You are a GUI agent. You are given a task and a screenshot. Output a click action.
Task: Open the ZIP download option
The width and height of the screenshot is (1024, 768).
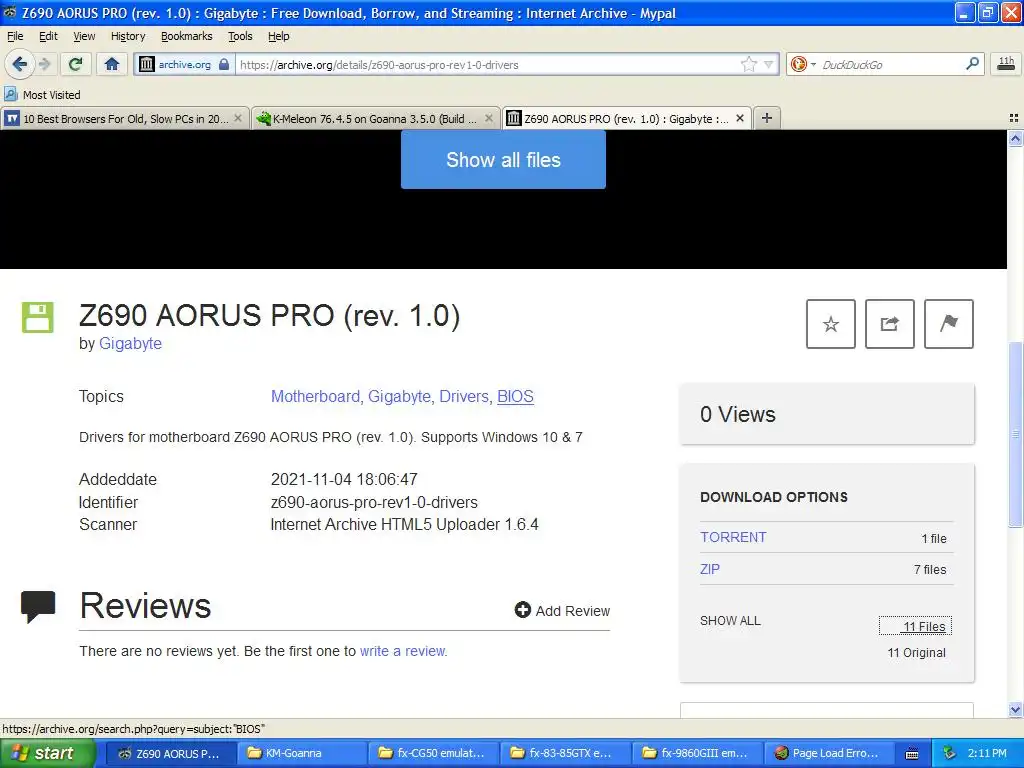(710, 569)
